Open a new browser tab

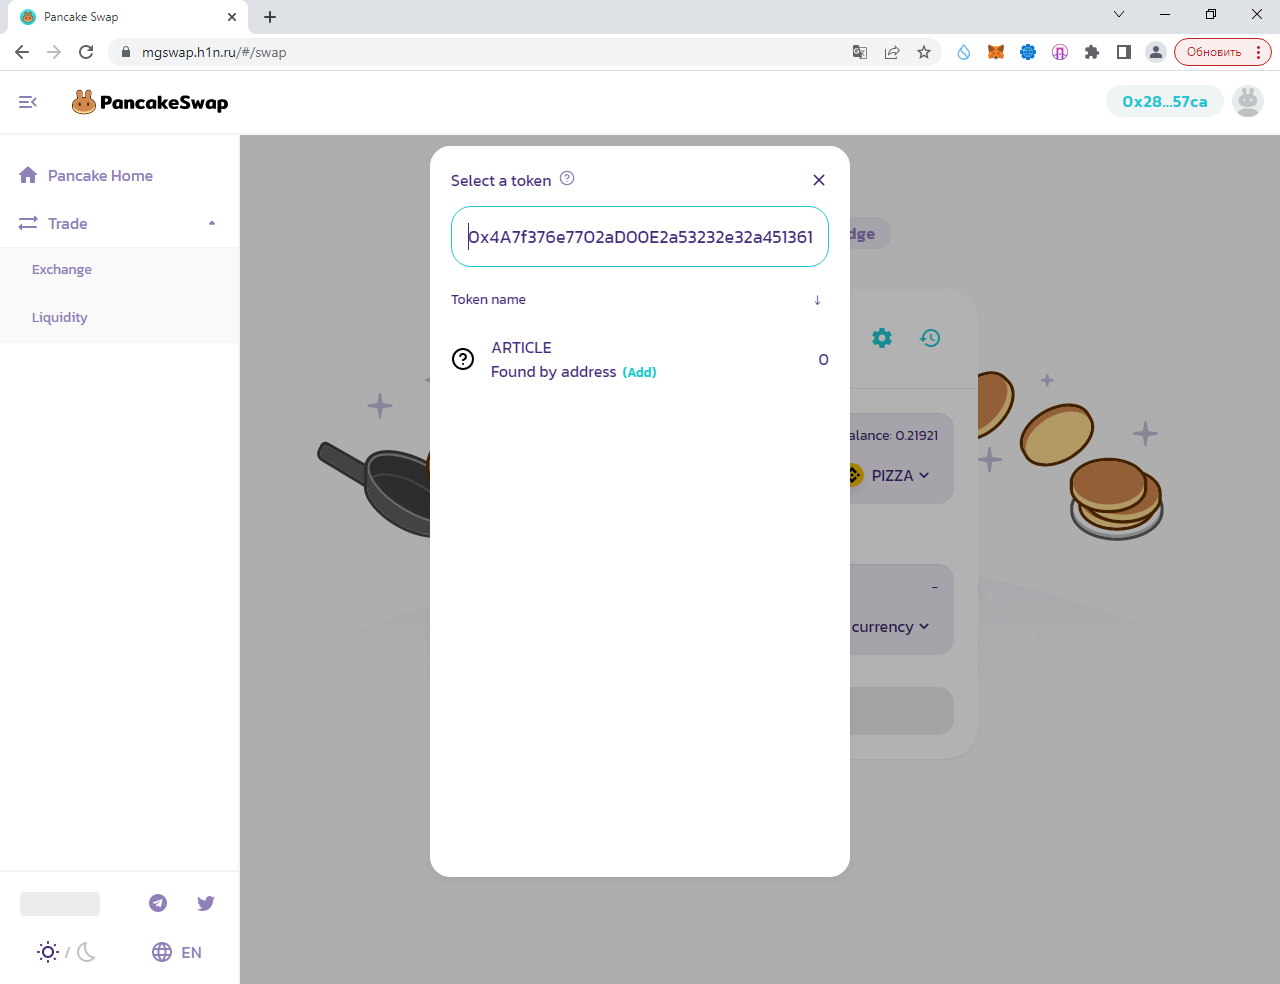(x=270, y=17)
